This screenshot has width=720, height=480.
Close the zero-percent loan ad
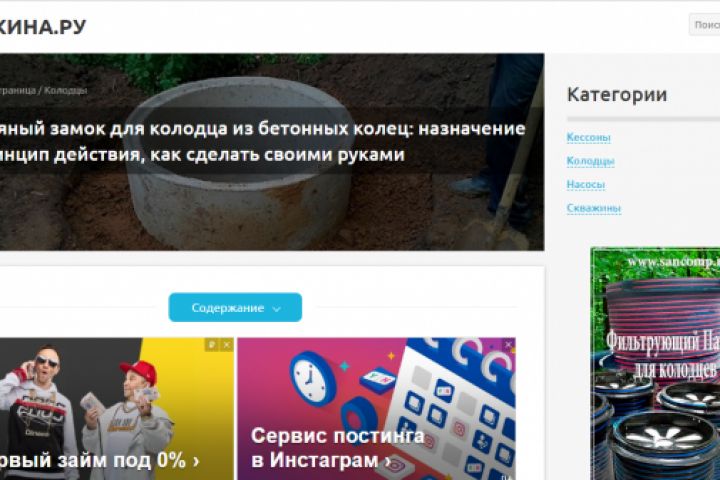coord(227,344)
